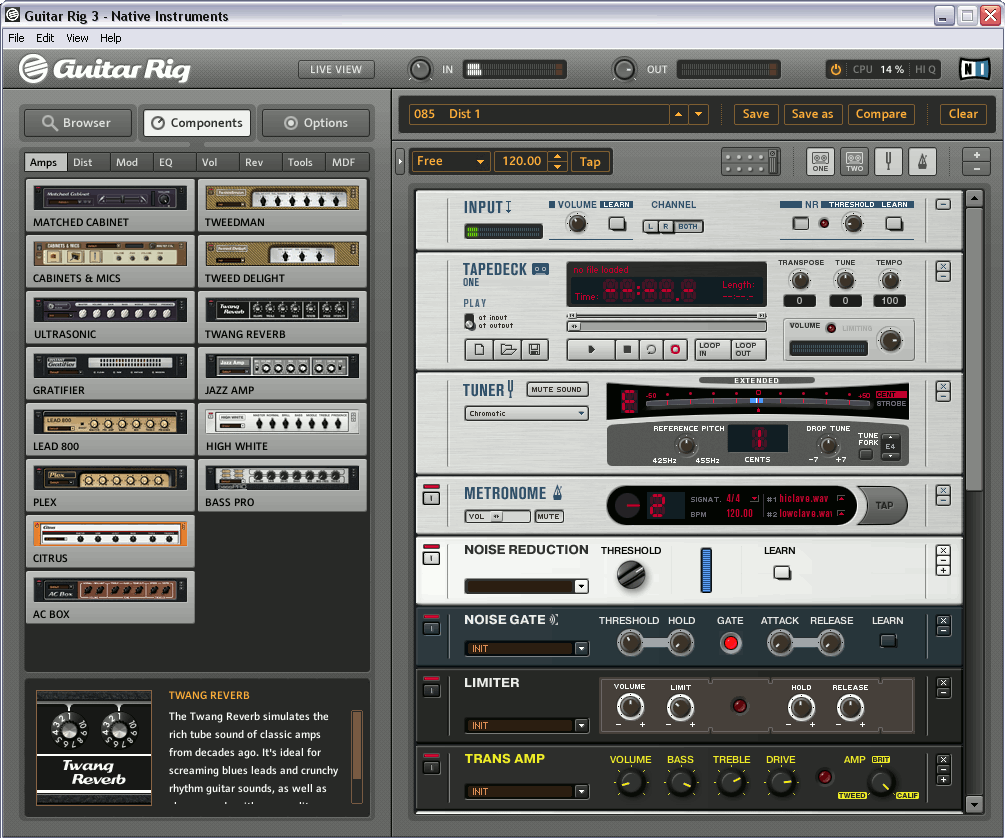The width and height of the screenshot is (1005, 838).
Task: Start Tapedeck playback
Action: 592,349
